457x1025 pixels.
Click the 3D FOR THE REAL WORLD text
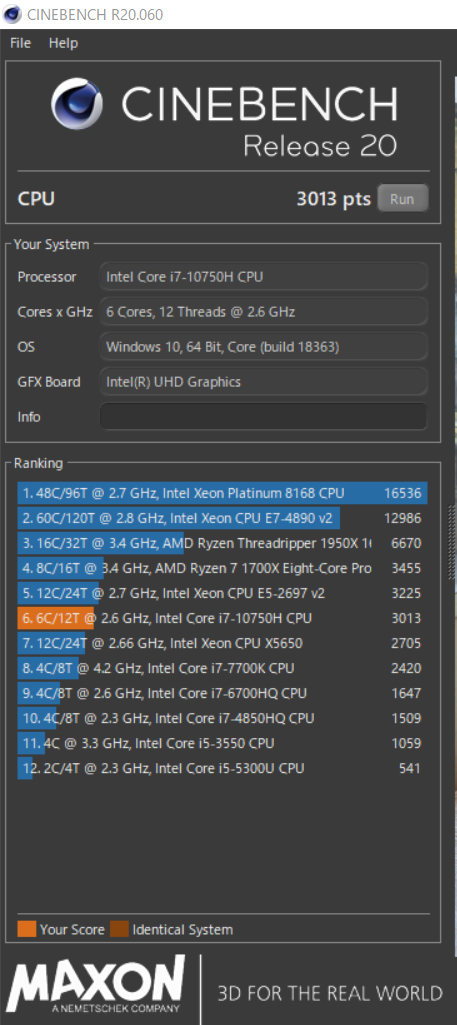[x=330, y=994]
